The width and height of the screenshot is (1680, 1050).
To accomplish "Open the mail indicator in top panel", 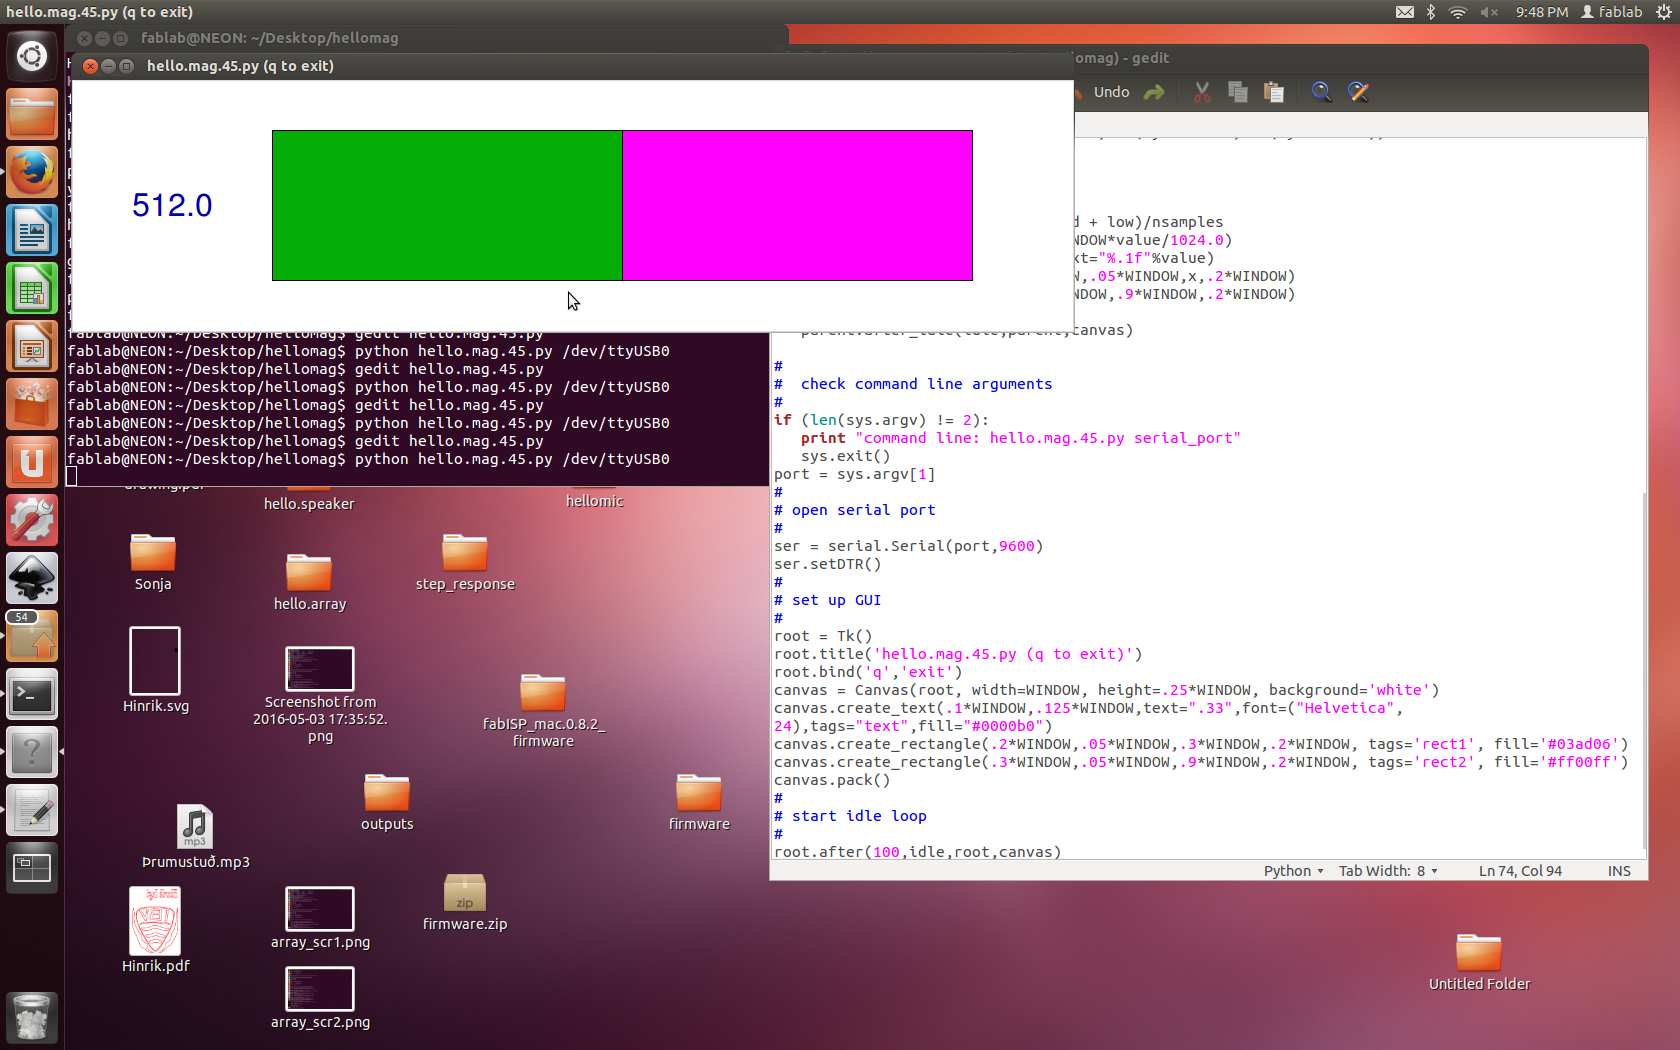I will [1404, 12].
